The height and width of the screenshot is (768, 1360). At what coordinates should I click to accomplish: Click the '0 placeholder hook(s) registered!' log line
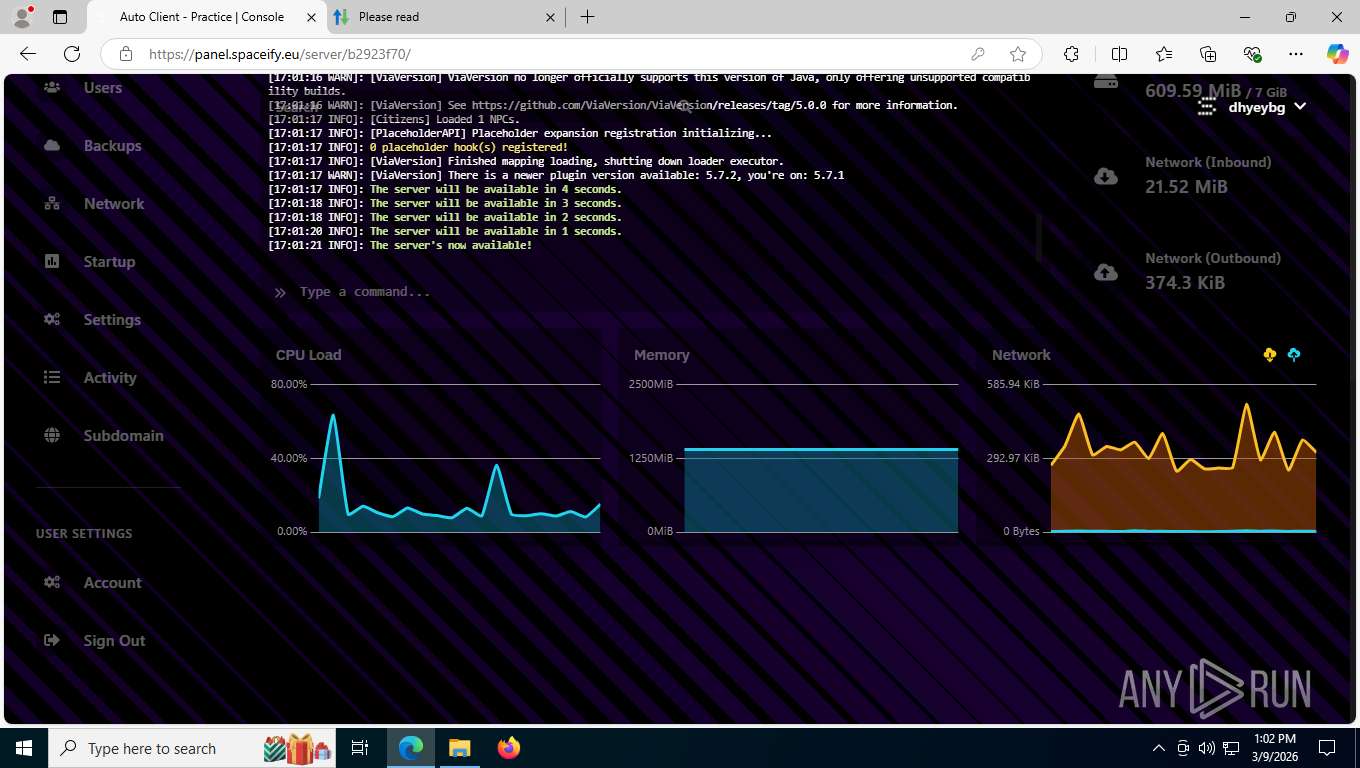click(469, 147)
